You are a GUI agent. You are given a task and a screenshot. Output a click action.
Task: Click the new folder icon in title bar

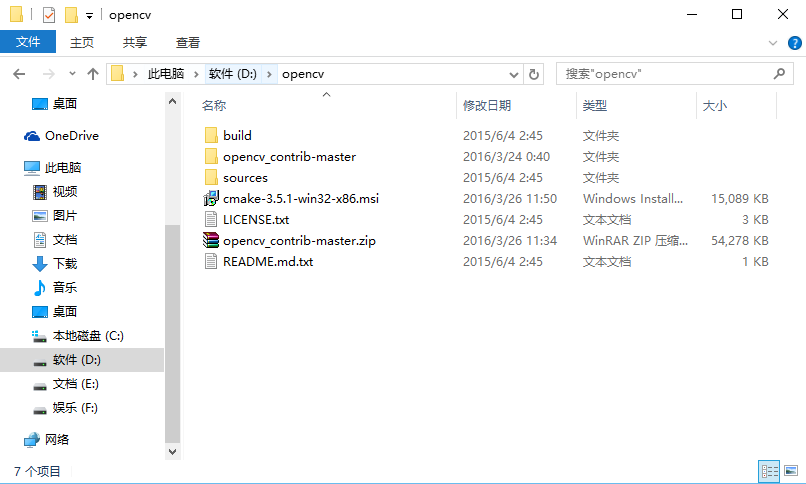(71, 15)
